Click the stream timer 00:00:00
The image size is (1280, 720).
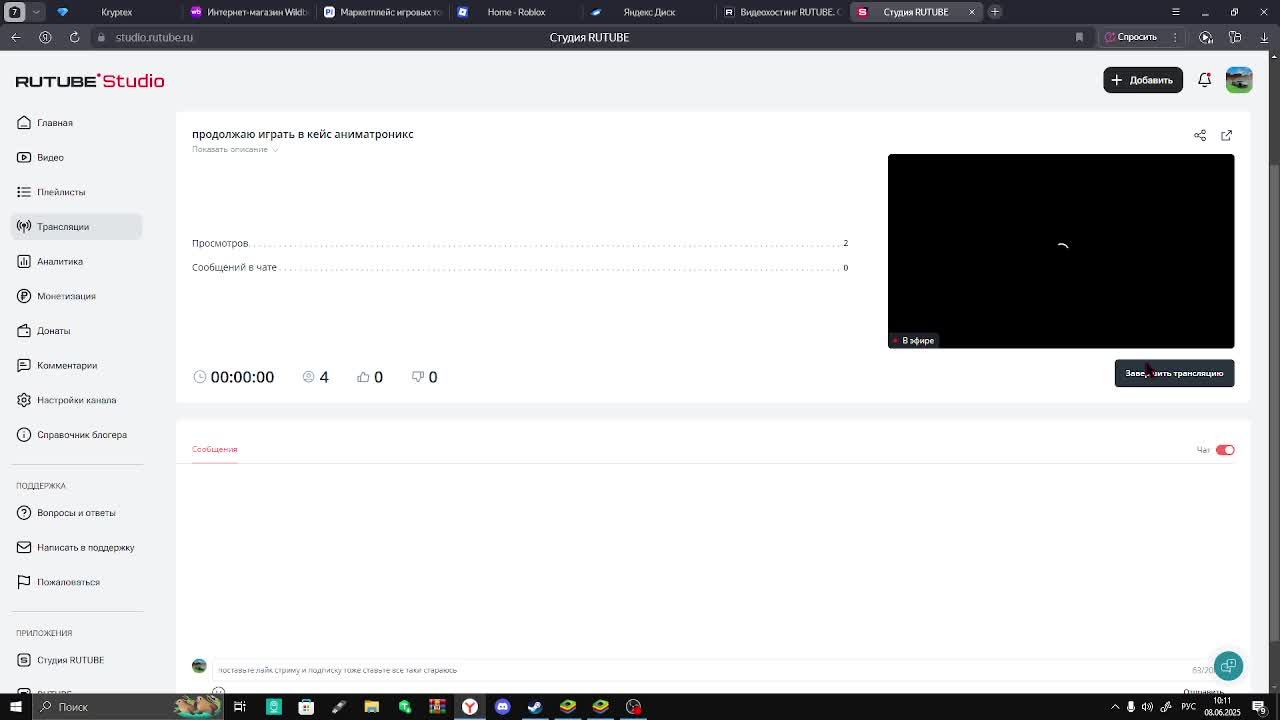234,377
